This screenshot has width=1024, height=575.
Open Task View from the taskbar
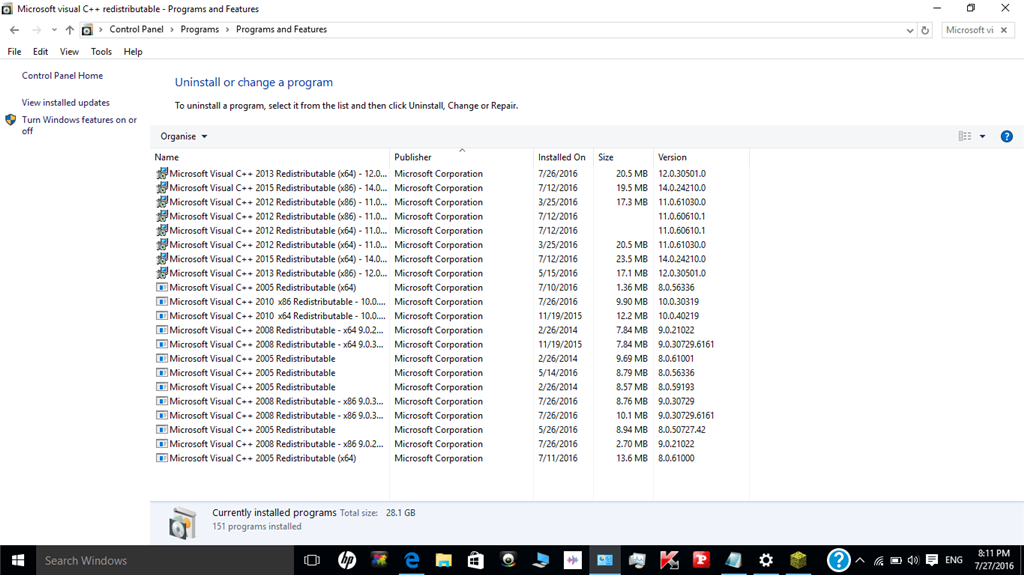point(312,560)
